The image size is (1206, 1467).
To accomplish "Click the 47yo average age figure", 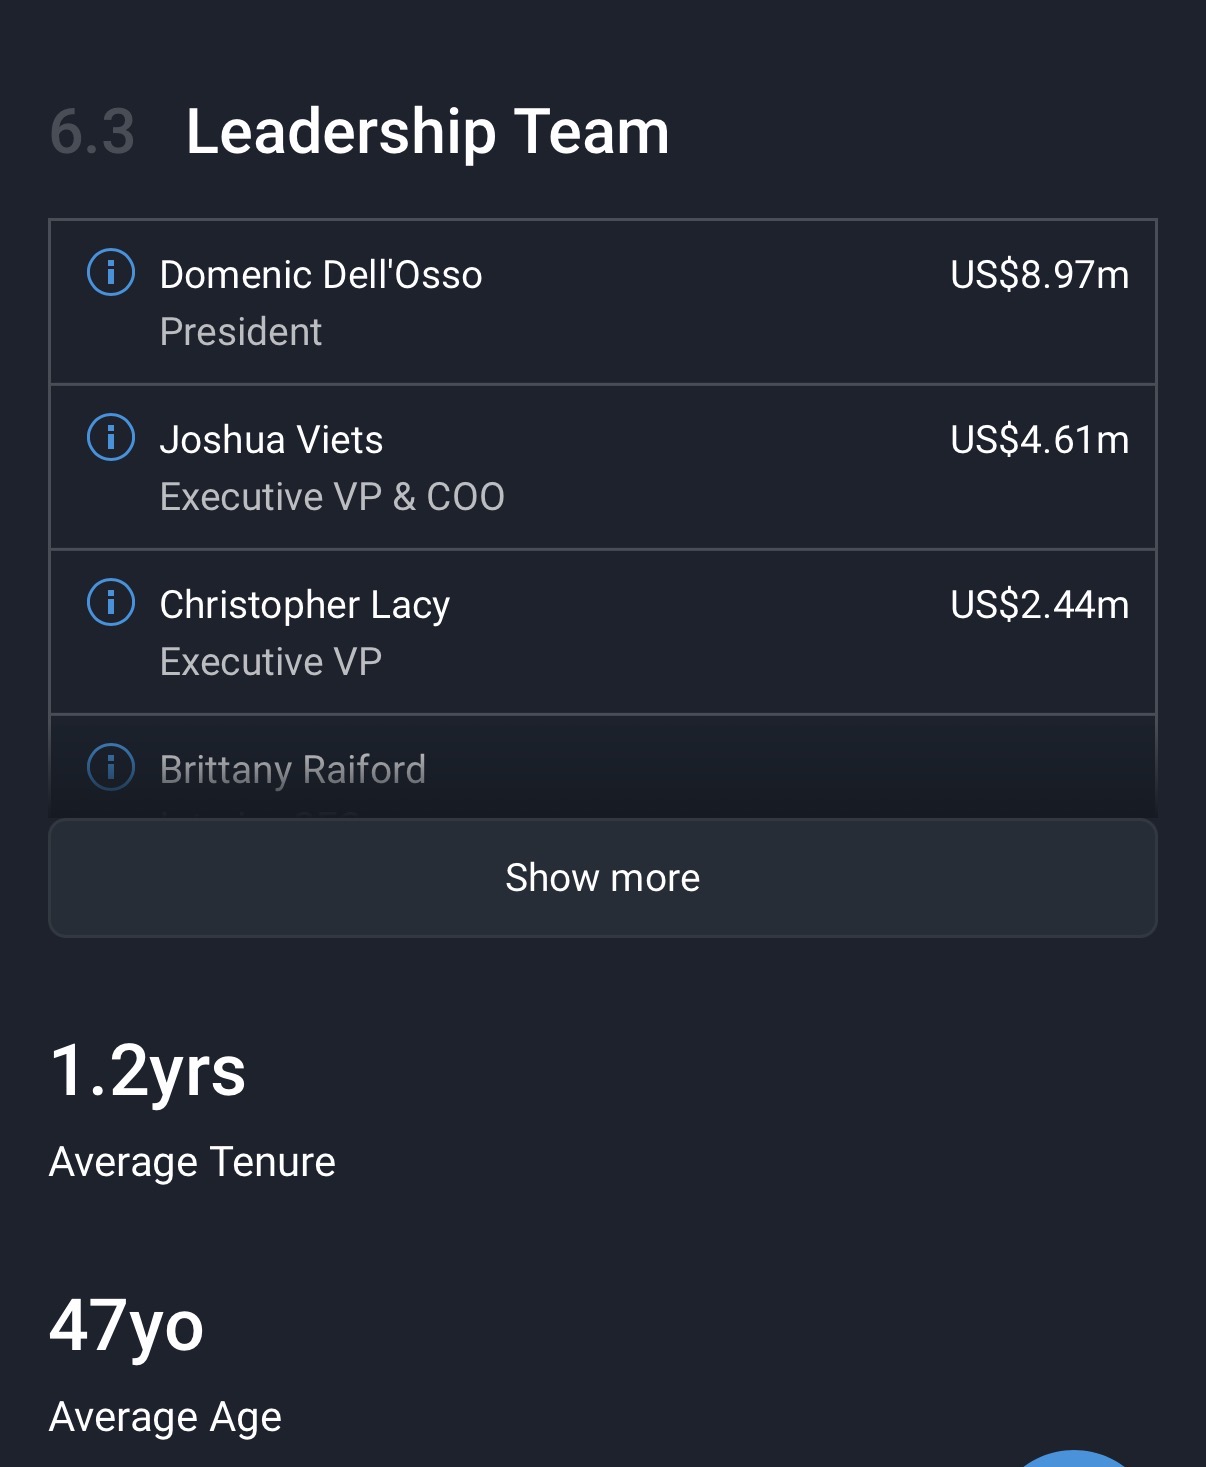I will click(x=126, y=1326).
